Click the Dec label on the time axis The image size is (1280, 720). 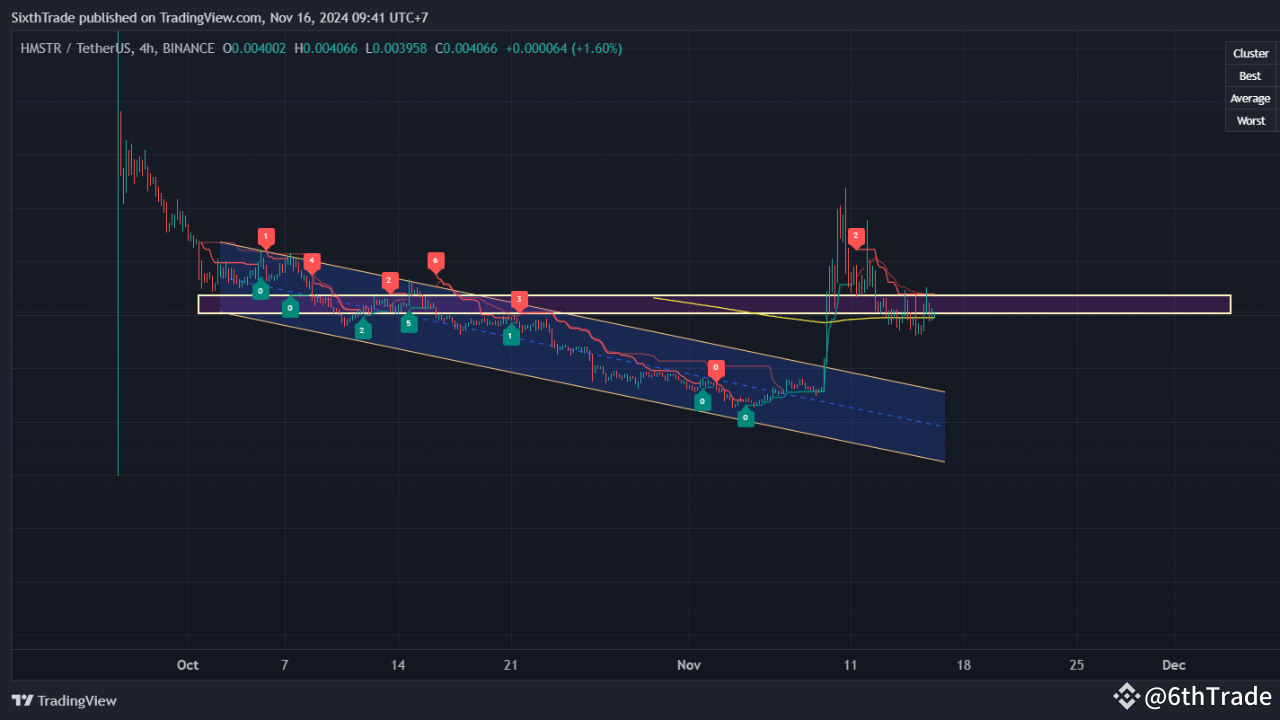(x=1174, y=665)
